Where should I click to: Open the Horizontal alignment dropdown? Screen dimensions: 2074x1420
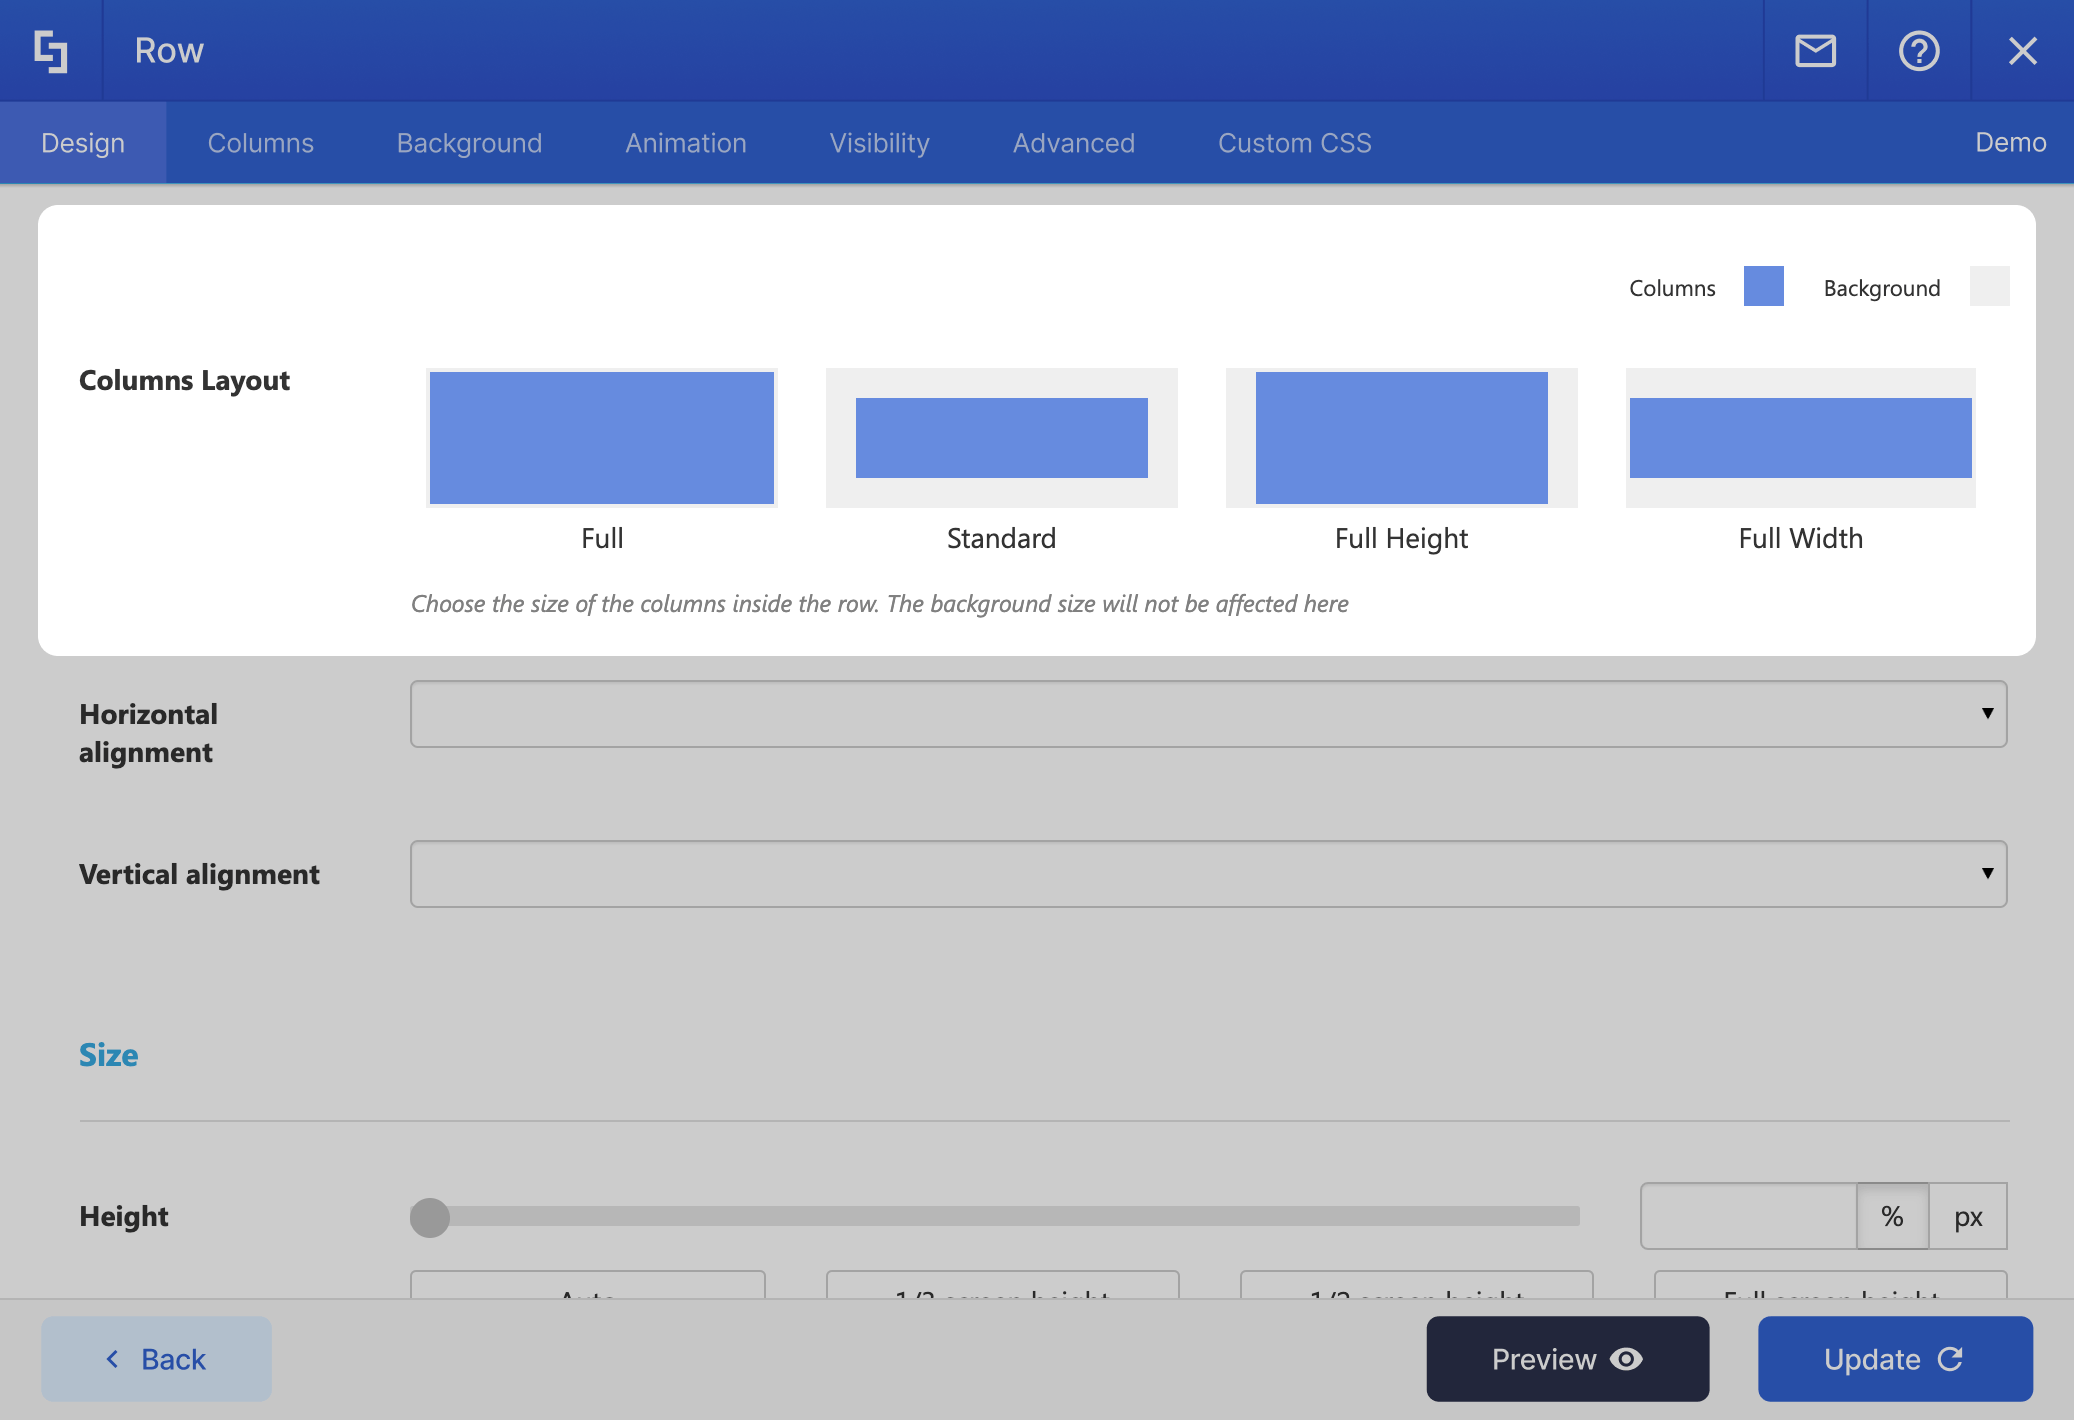point(1208,714)
